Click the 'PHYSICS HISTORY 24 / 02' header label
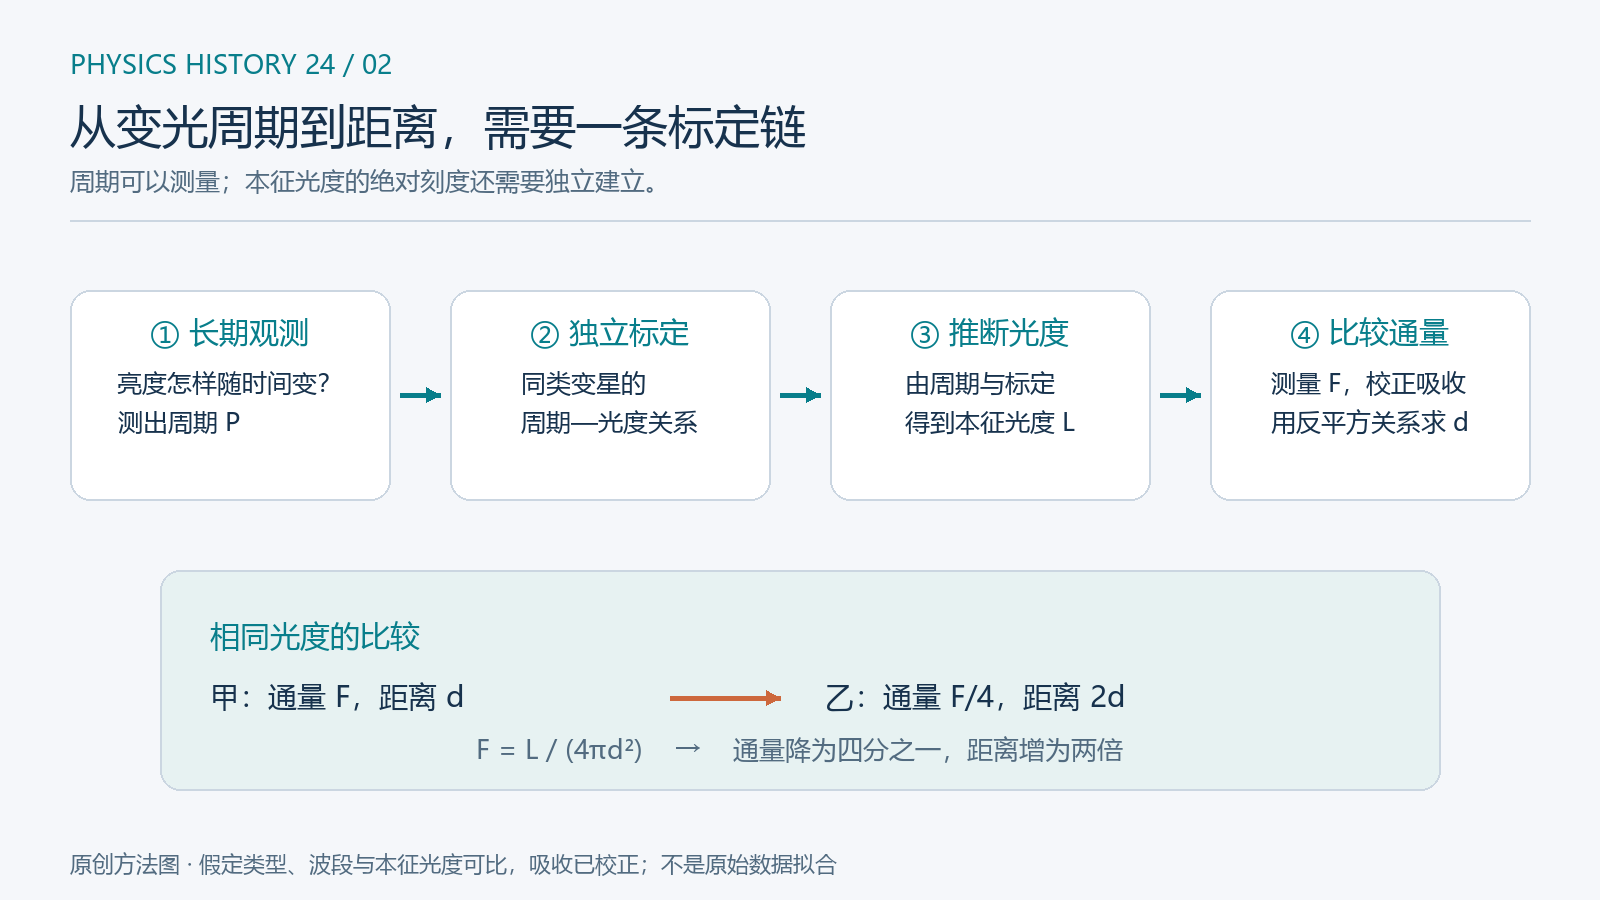This screenshot has width=1600, height=900. [231, 65]
